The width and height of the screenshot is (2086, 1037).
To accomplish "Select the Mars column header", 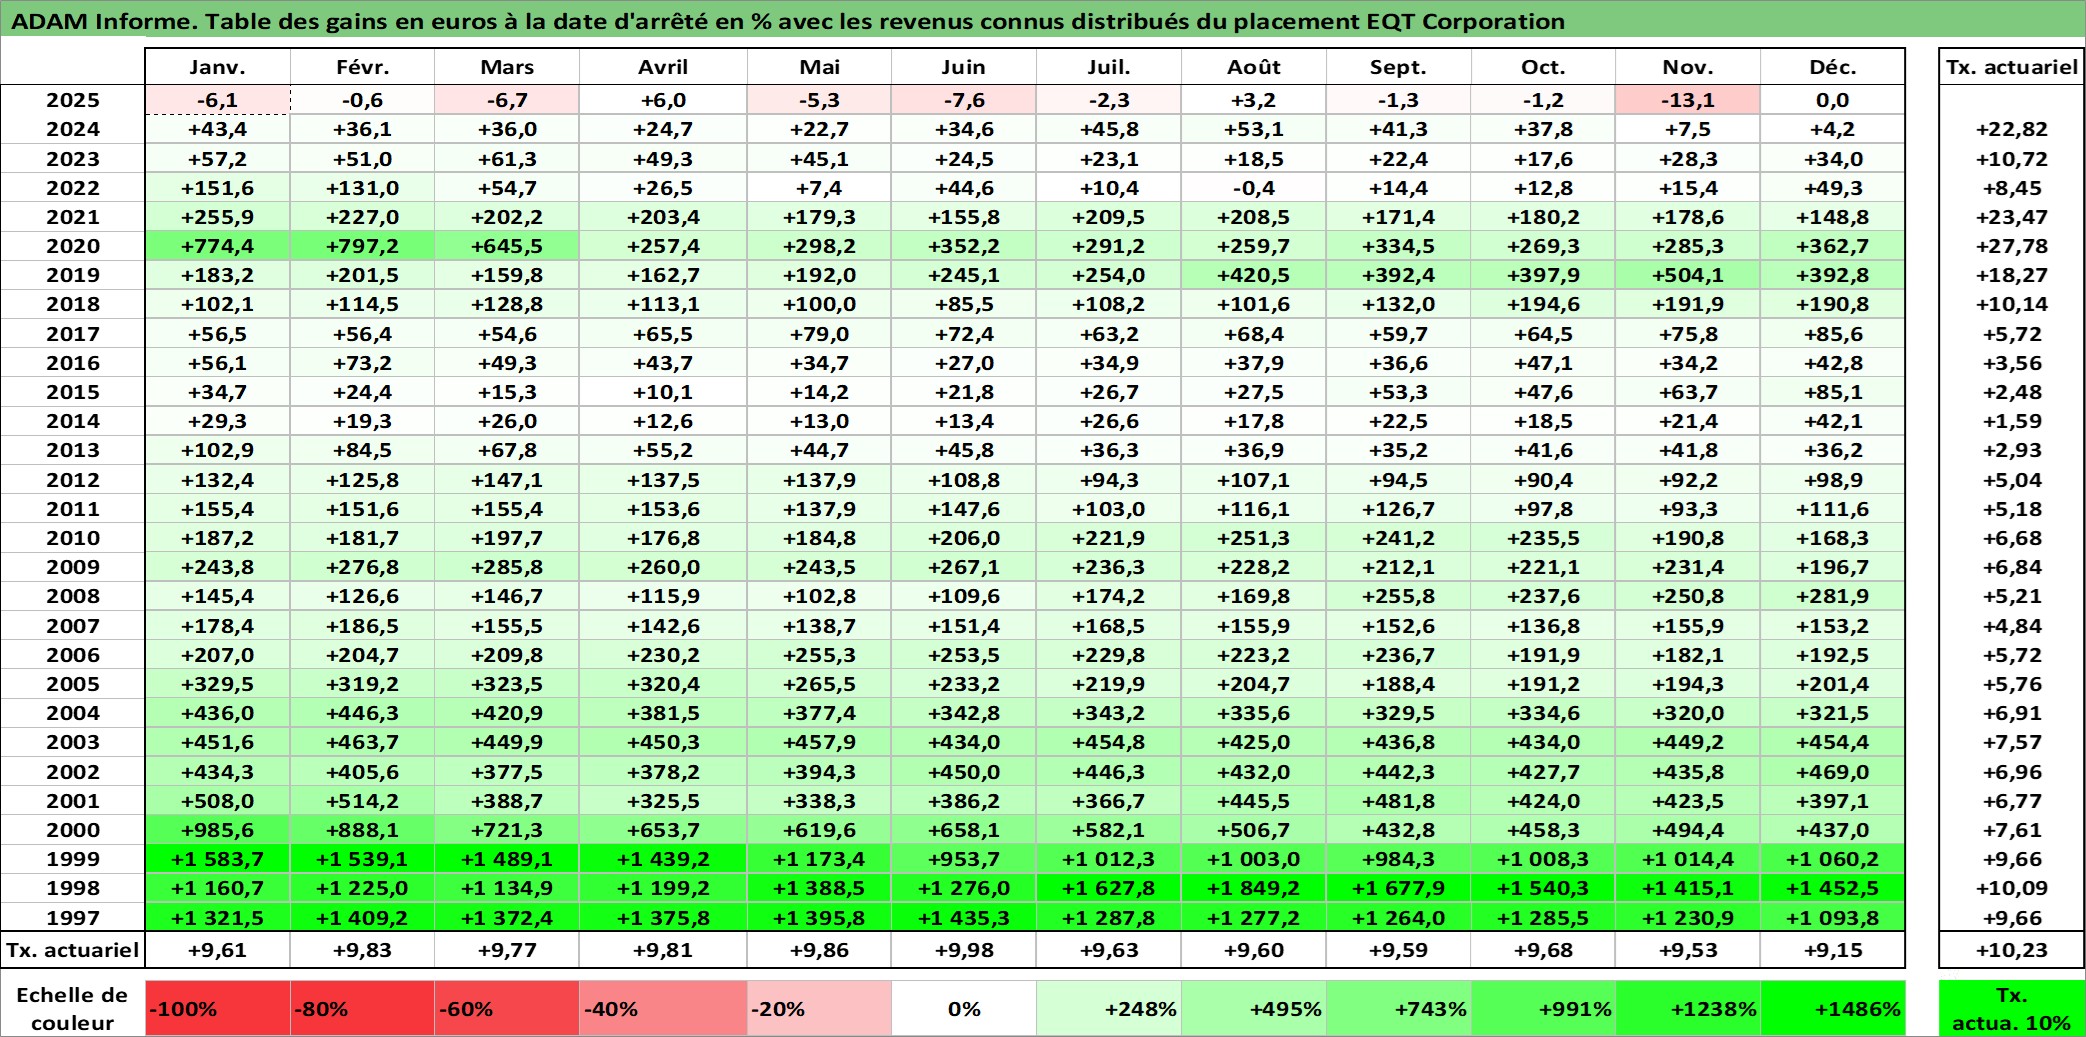I will tap(507, 67).
